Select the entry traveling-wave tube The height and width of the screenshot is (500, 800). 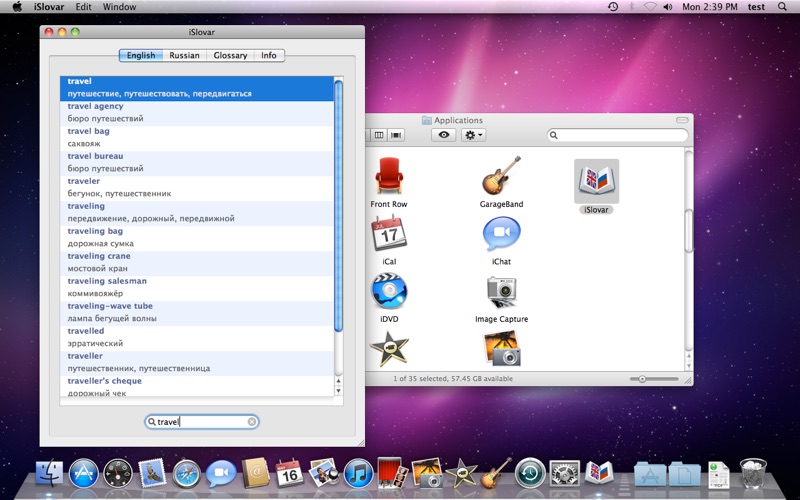click(x=197, y=312)
